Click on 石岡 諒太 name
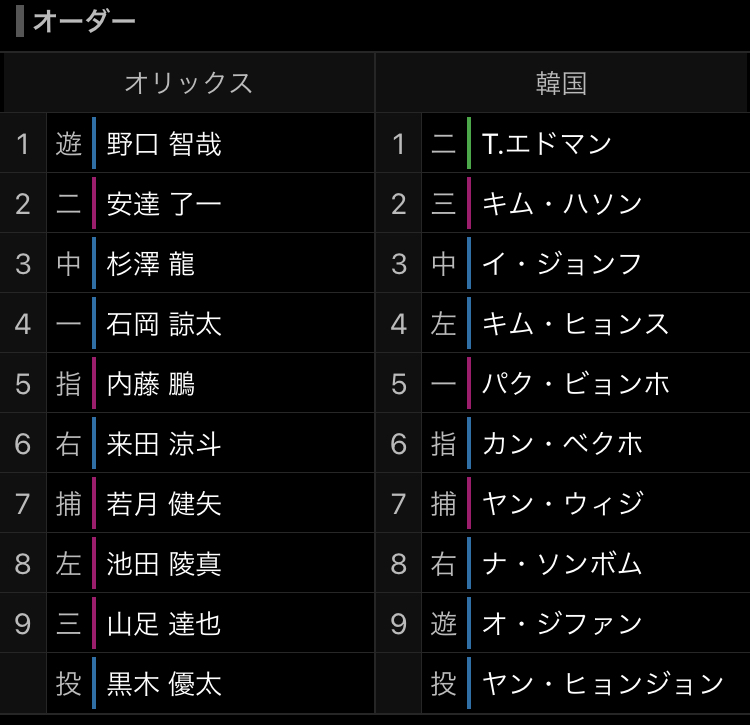This screenshot has width=750, height=725. (164, 324)
